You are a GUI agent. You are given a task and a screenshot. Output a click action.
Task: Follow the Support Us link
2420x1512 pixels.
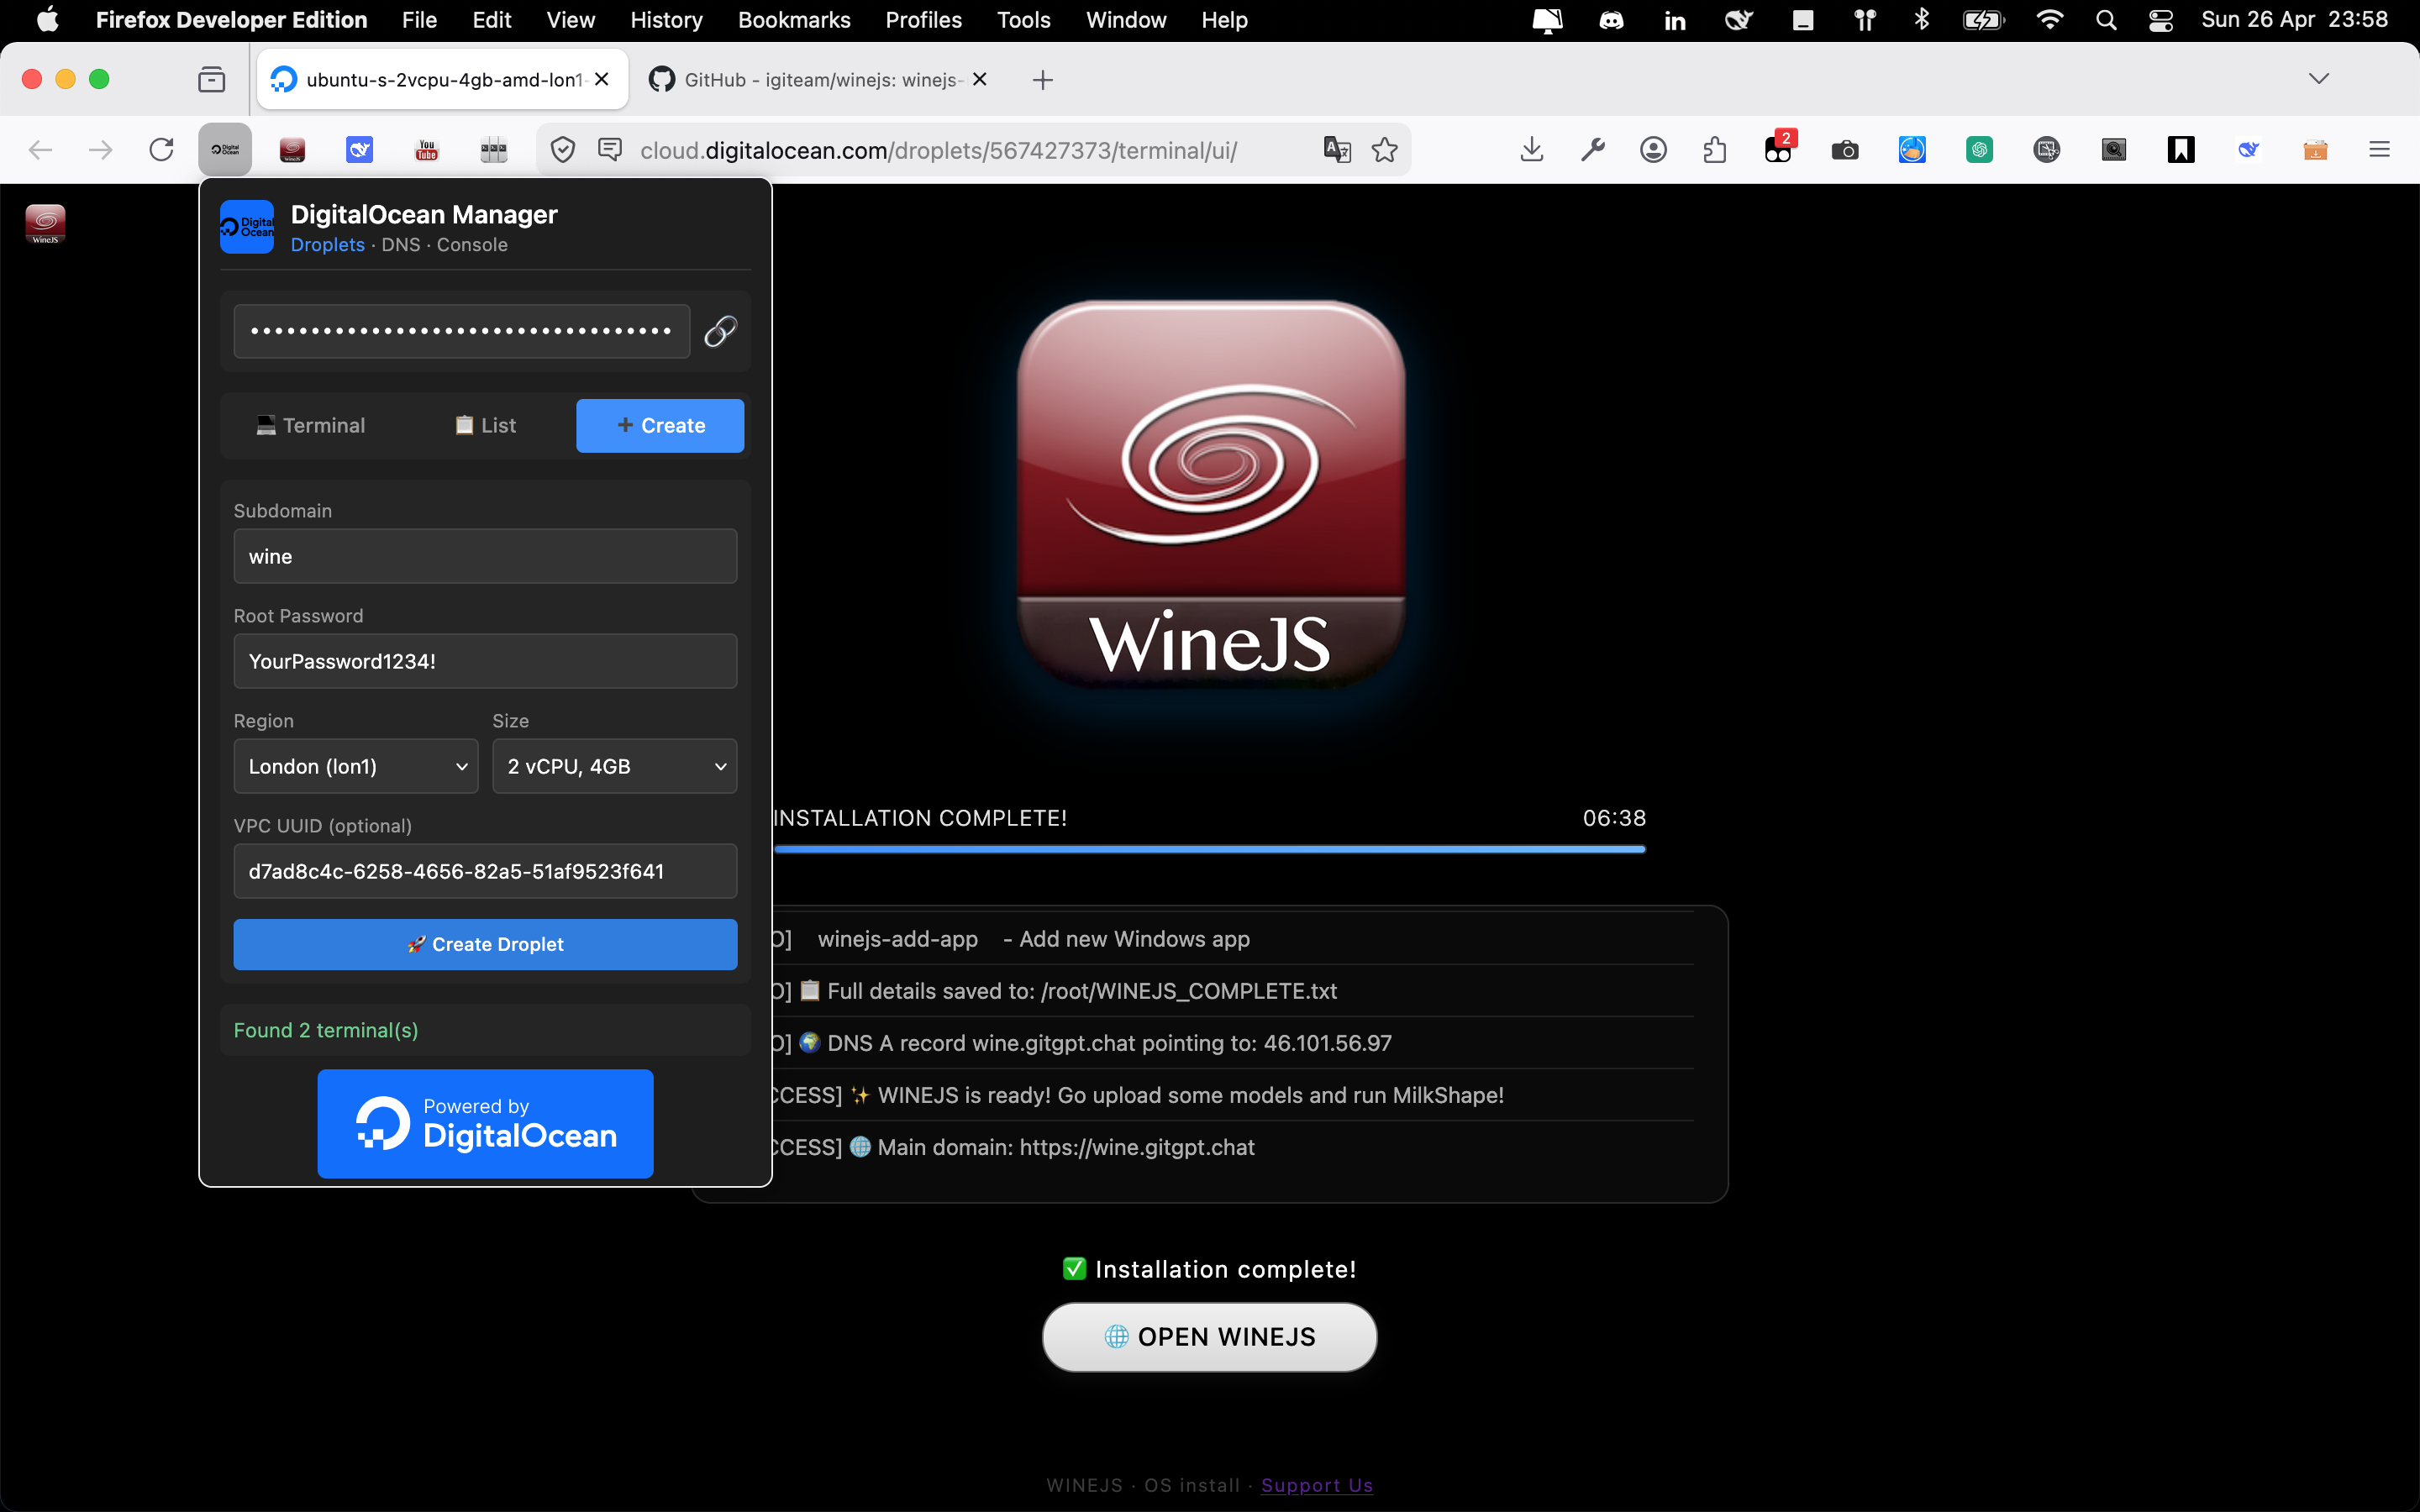click(1317, 1485)
